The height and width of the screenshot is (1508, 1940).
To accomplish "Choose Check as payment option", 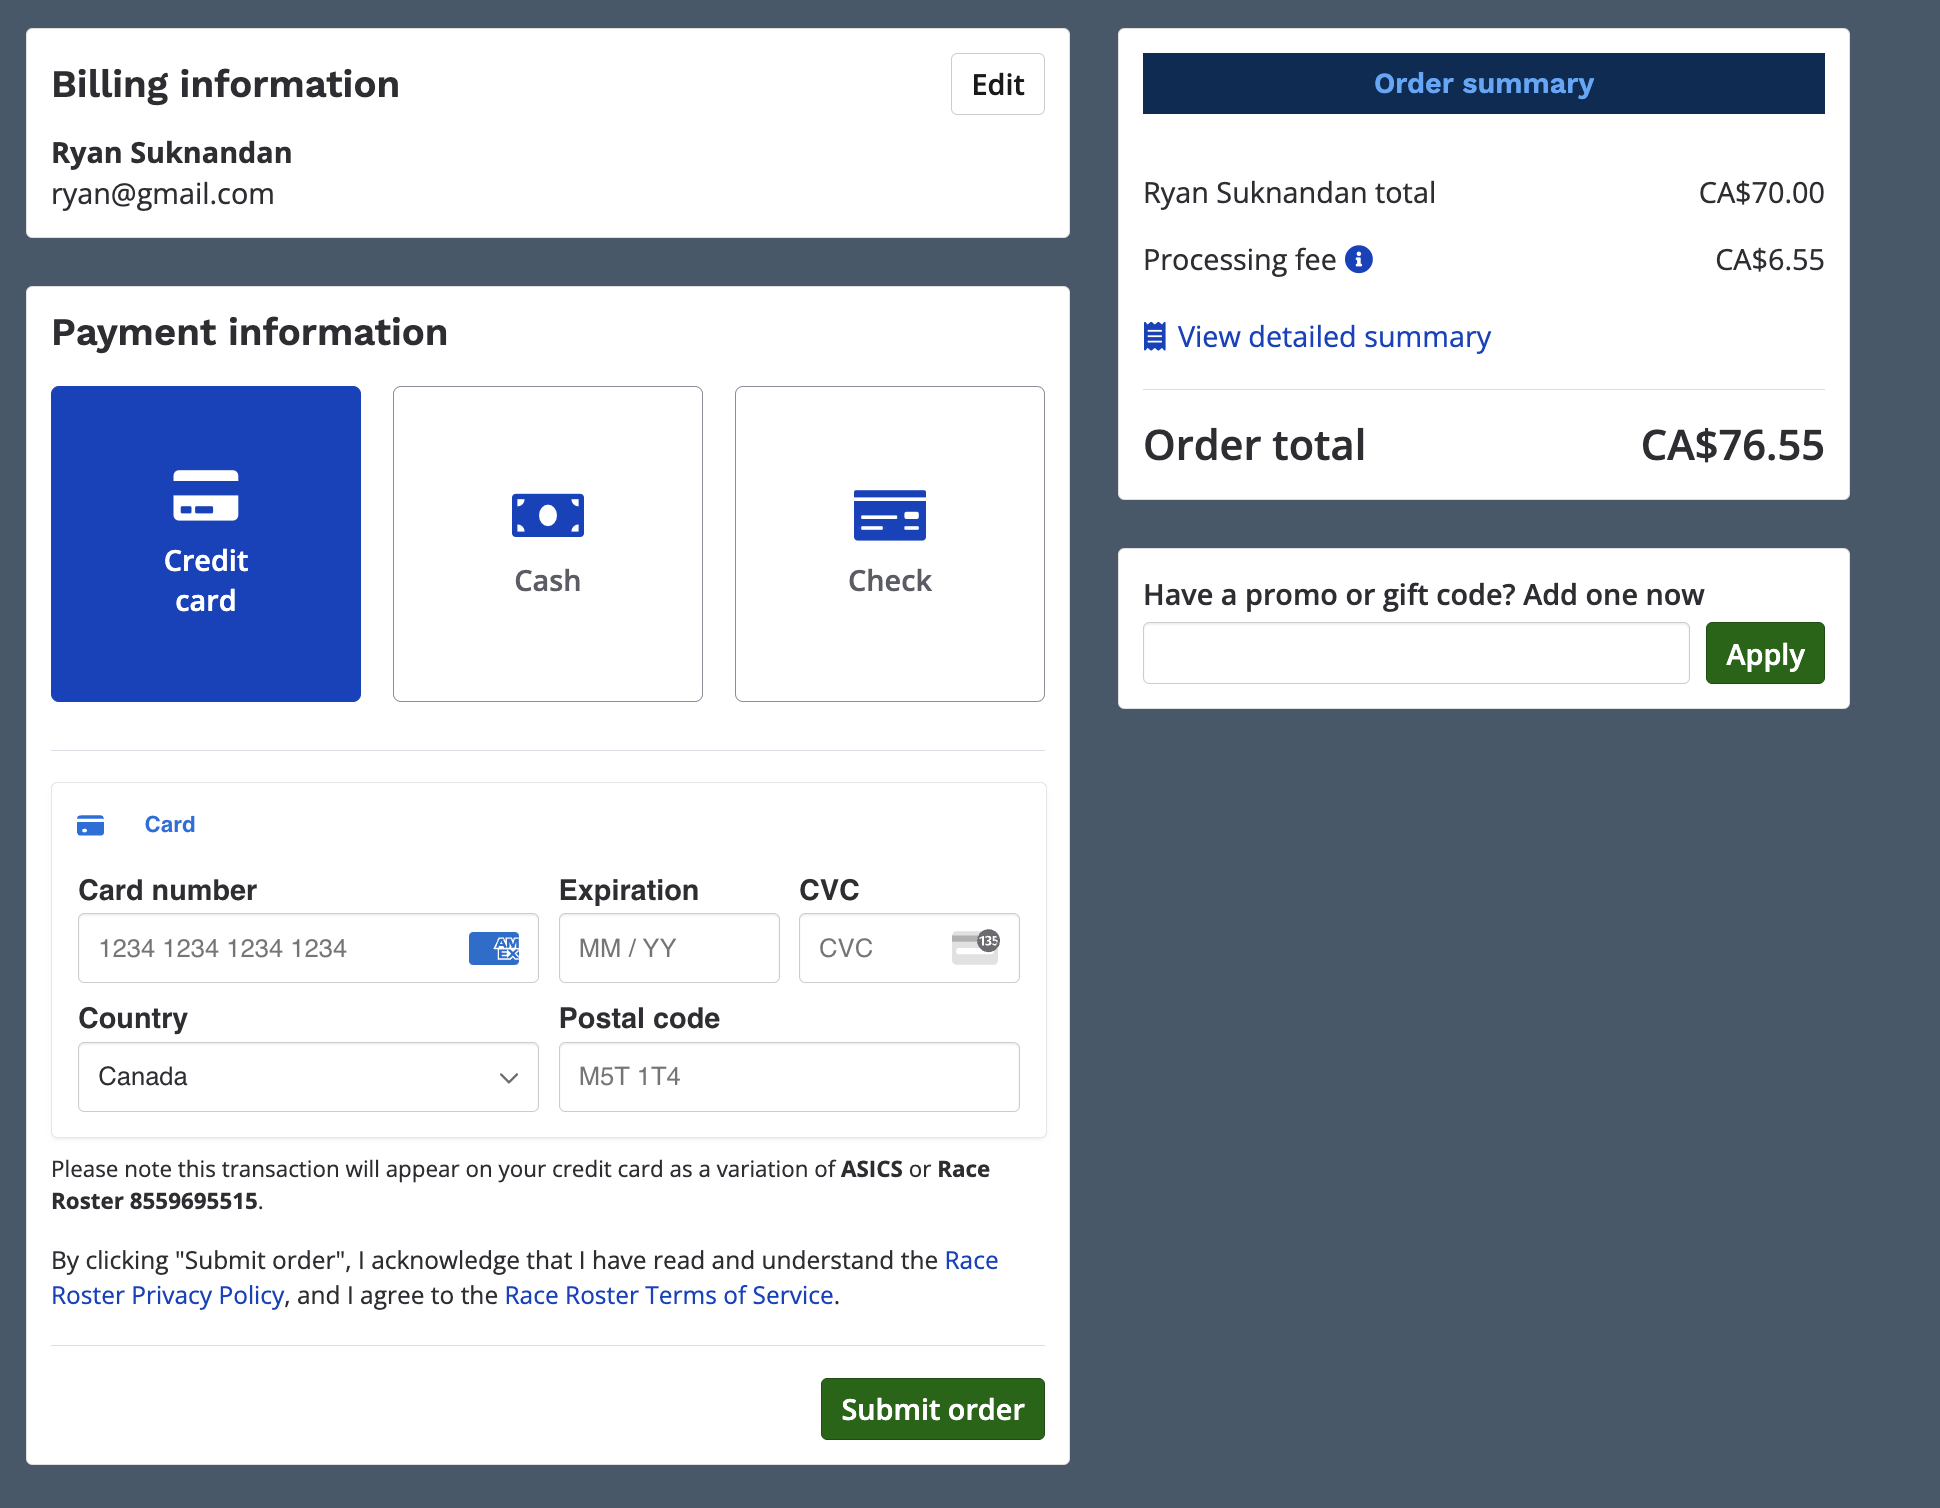I will [889, 544].
